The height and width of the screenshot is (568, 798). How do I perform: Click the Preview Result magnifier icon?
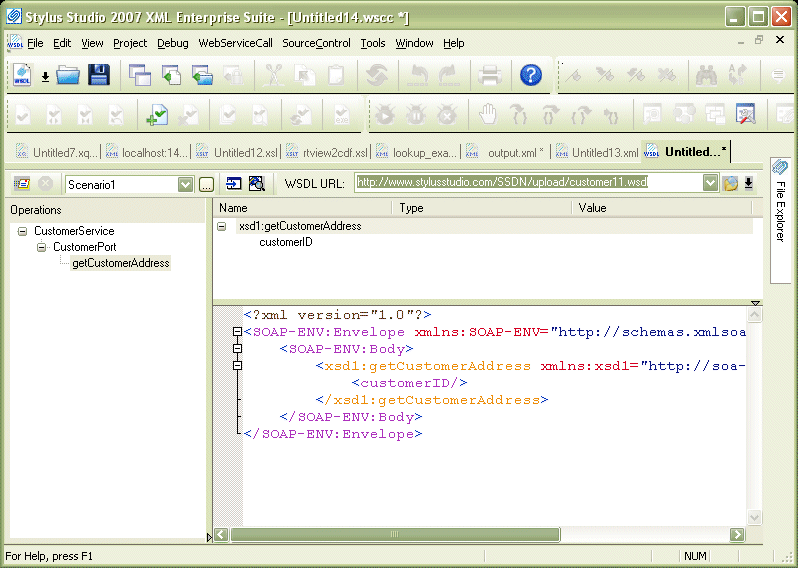tap(256, 184)
